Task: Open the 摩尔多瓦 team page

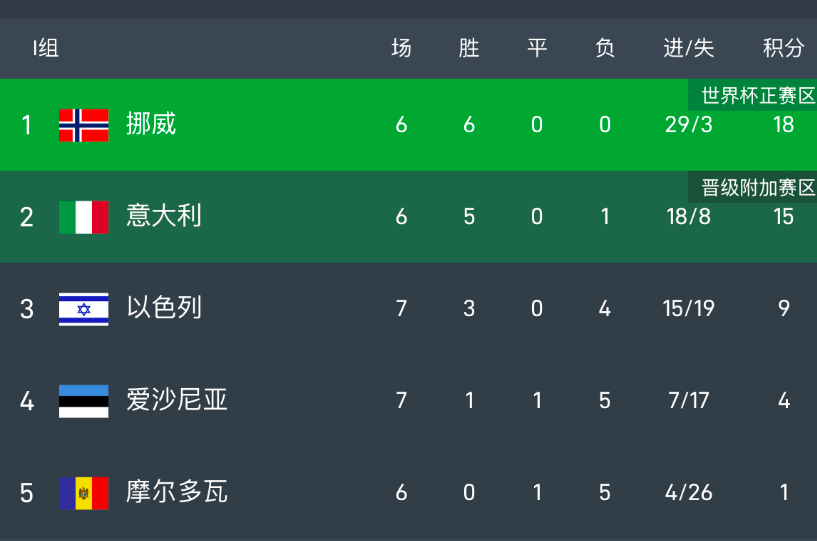Action: [177, 492]
